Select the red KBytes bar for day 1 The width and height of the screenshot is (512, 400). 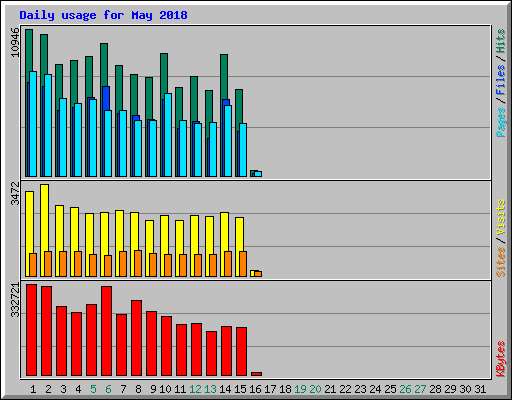tap(31, 330)
